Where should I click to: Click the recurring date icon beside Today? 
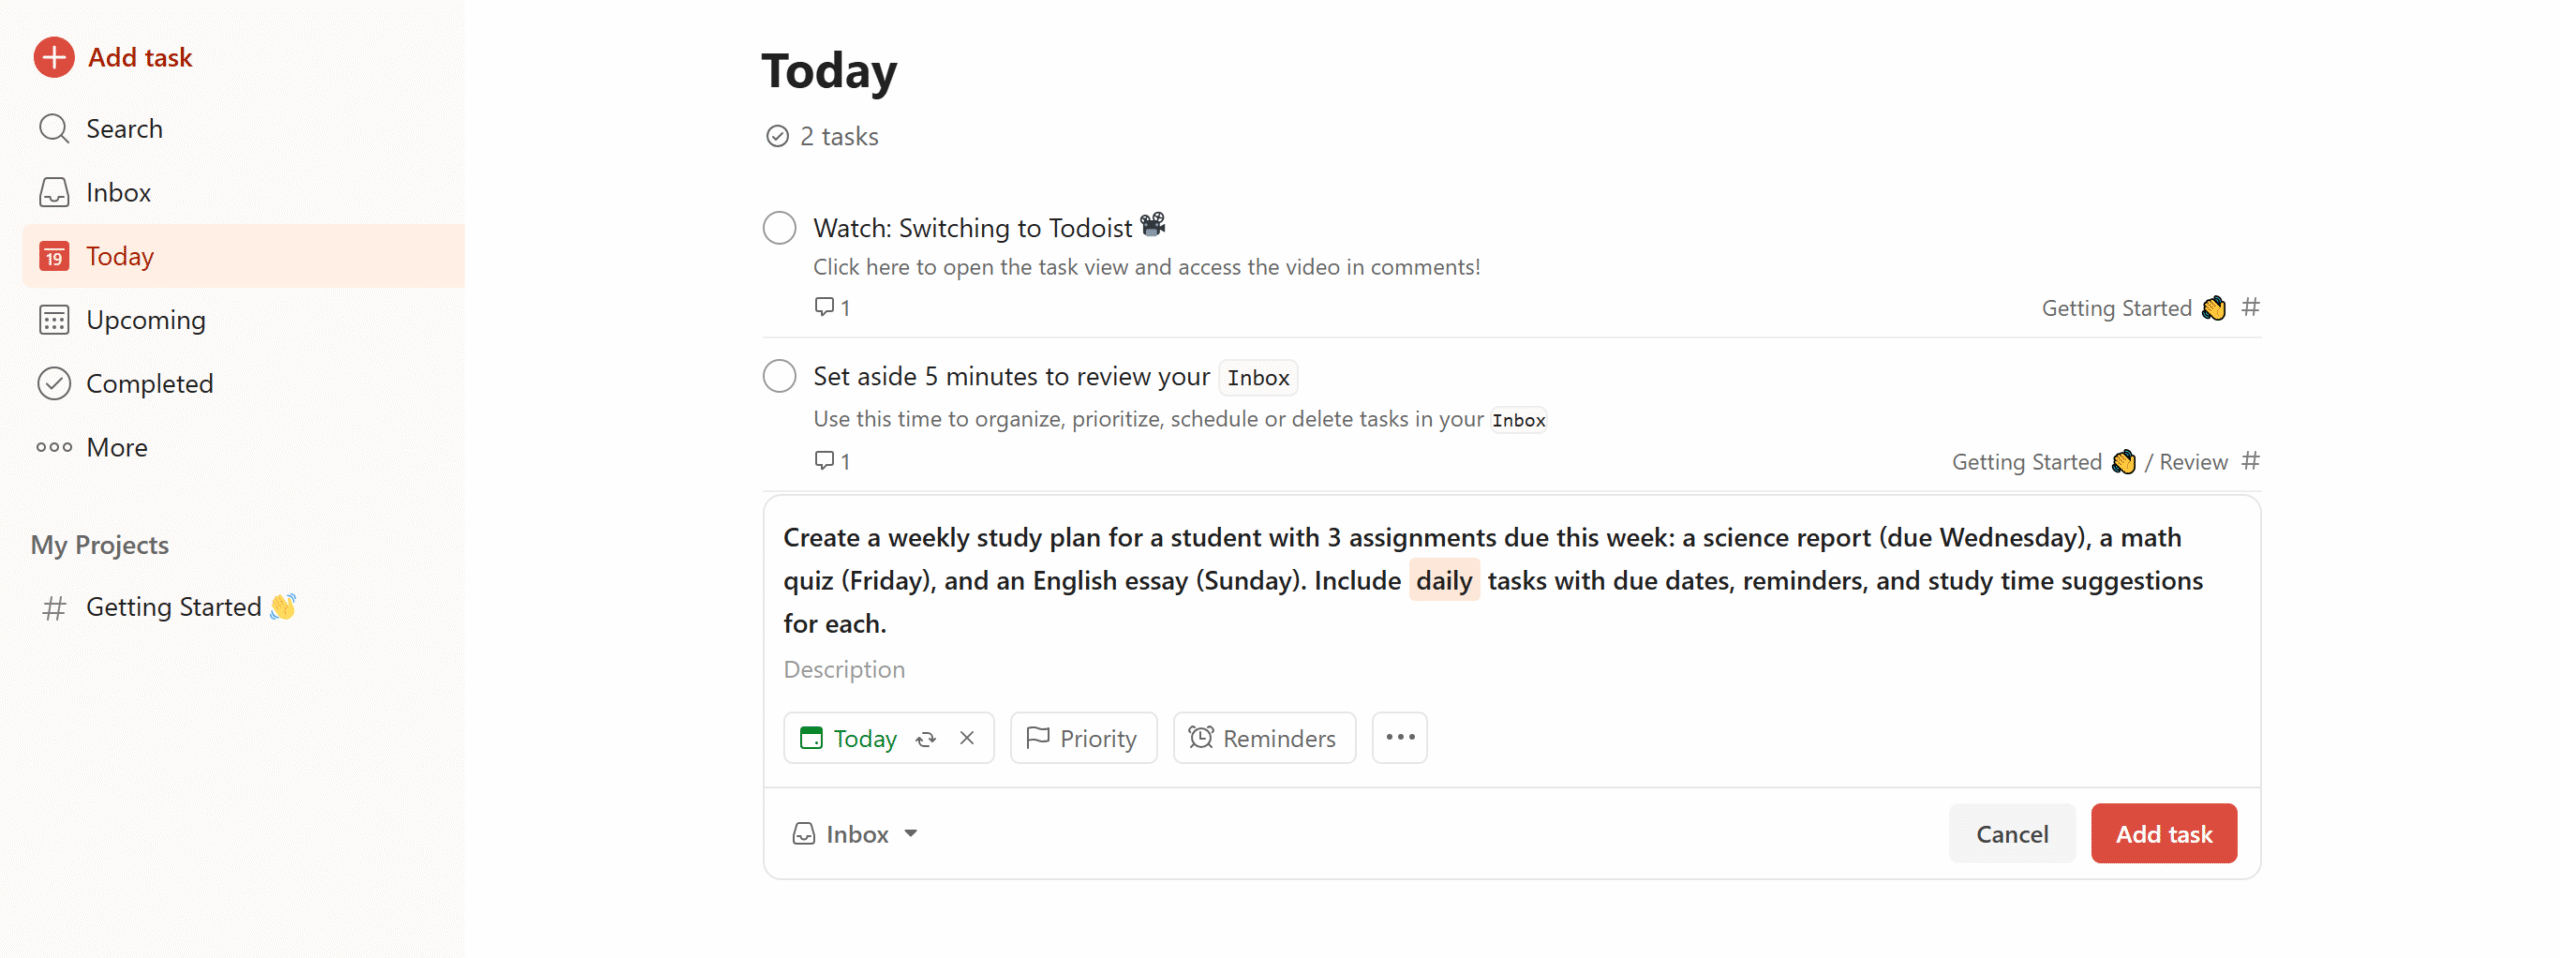click(925, 738)
